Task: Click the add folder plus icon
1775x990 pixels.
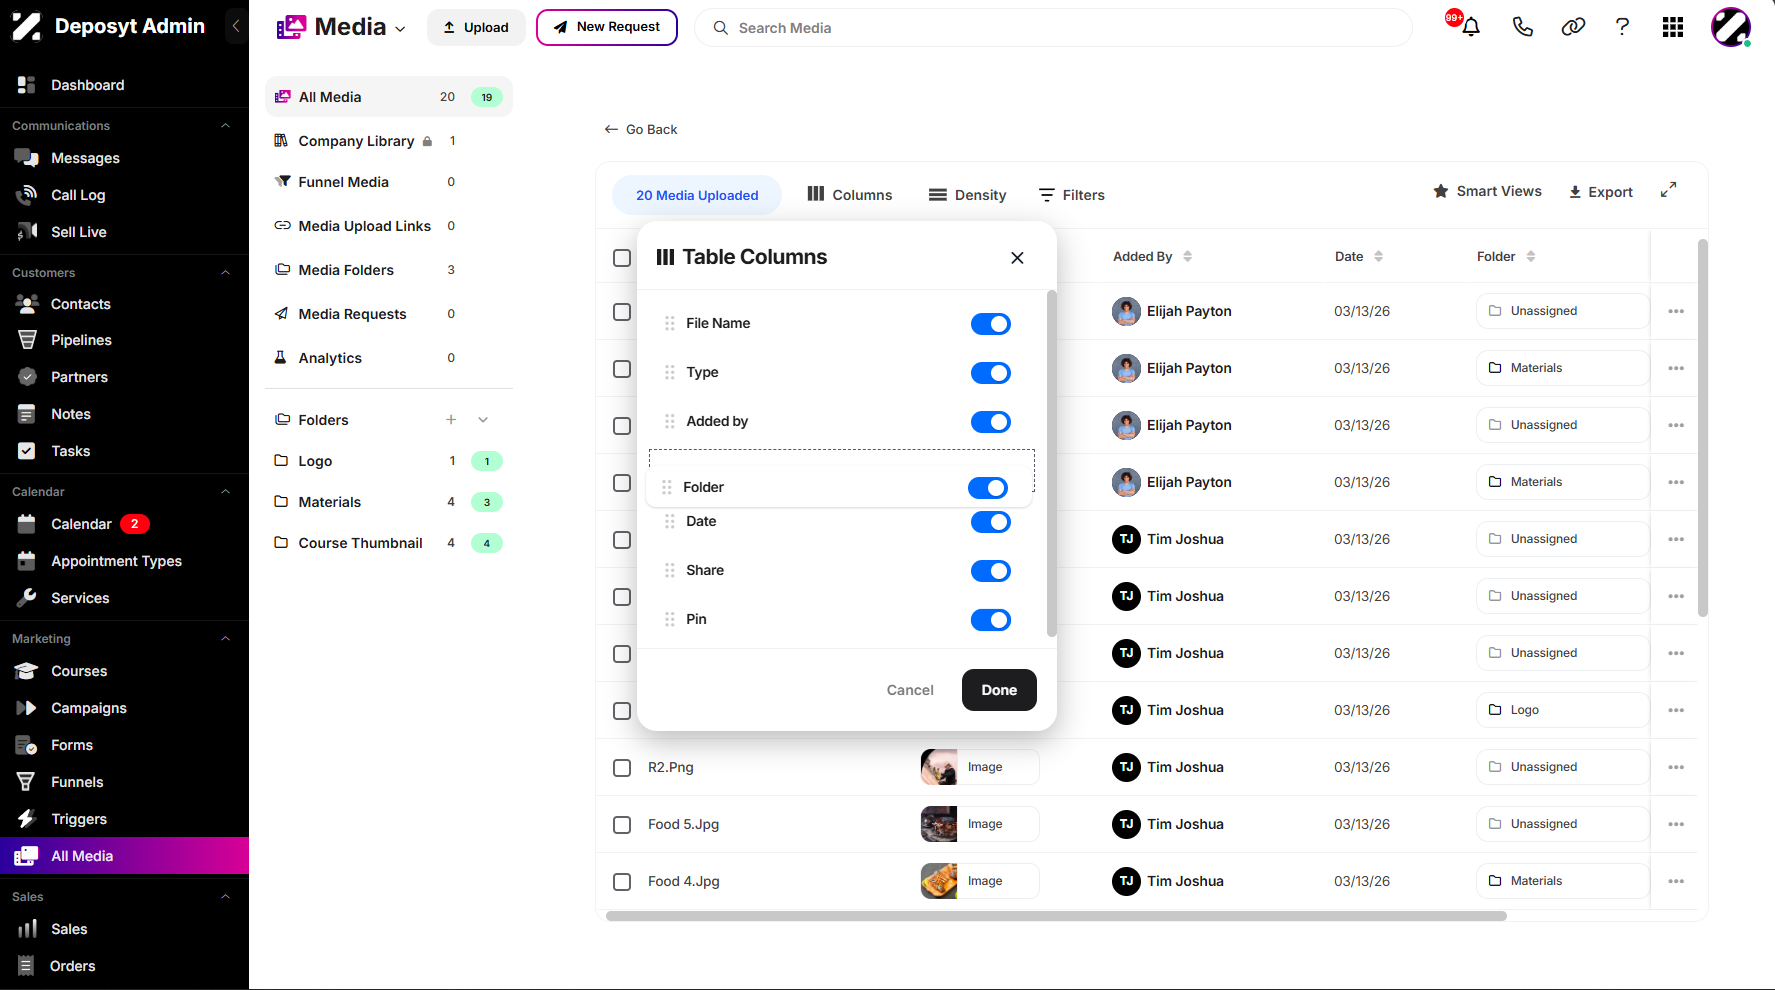Action: 451,420
